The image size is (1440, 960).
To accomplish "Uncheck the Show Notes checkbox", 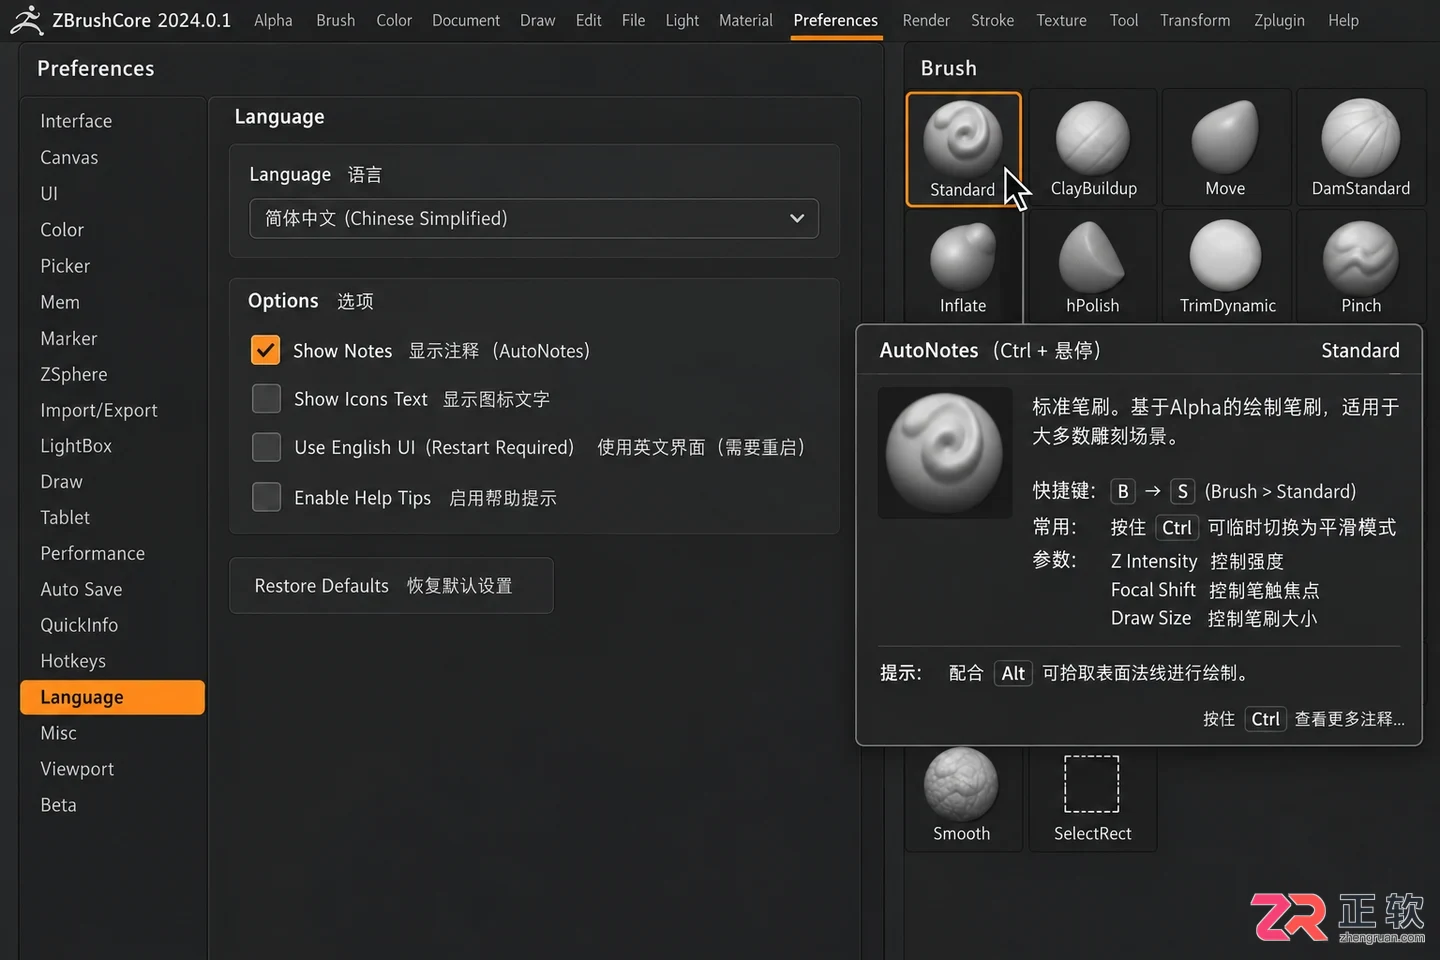I will [x=265, y=350].
